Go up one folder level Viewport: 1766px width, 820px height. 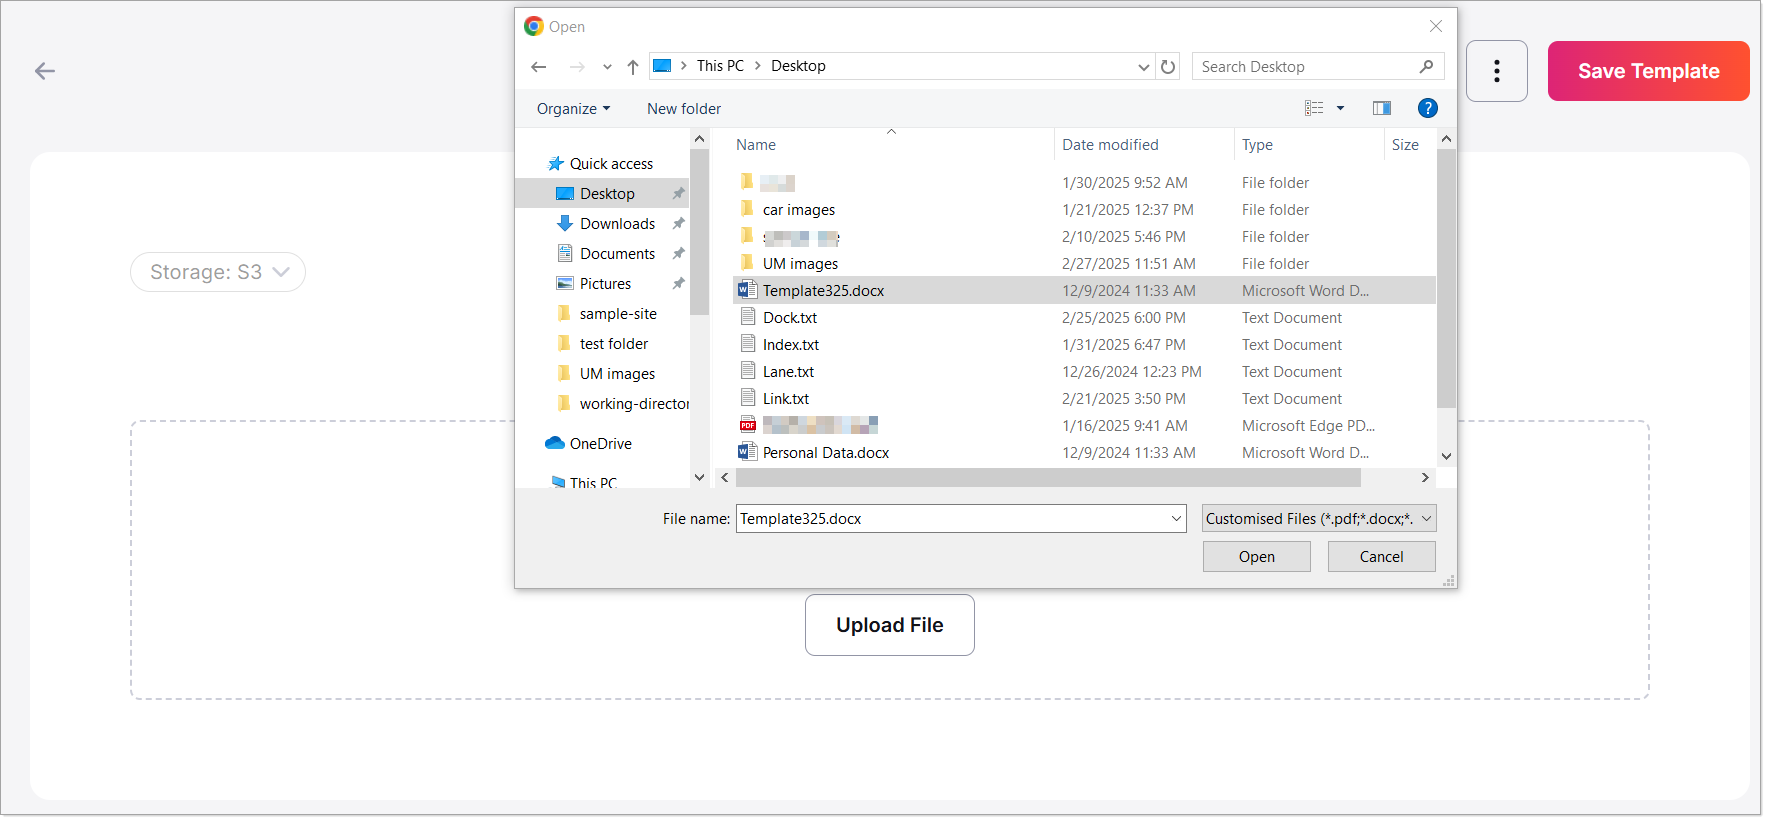coord(633,67)
